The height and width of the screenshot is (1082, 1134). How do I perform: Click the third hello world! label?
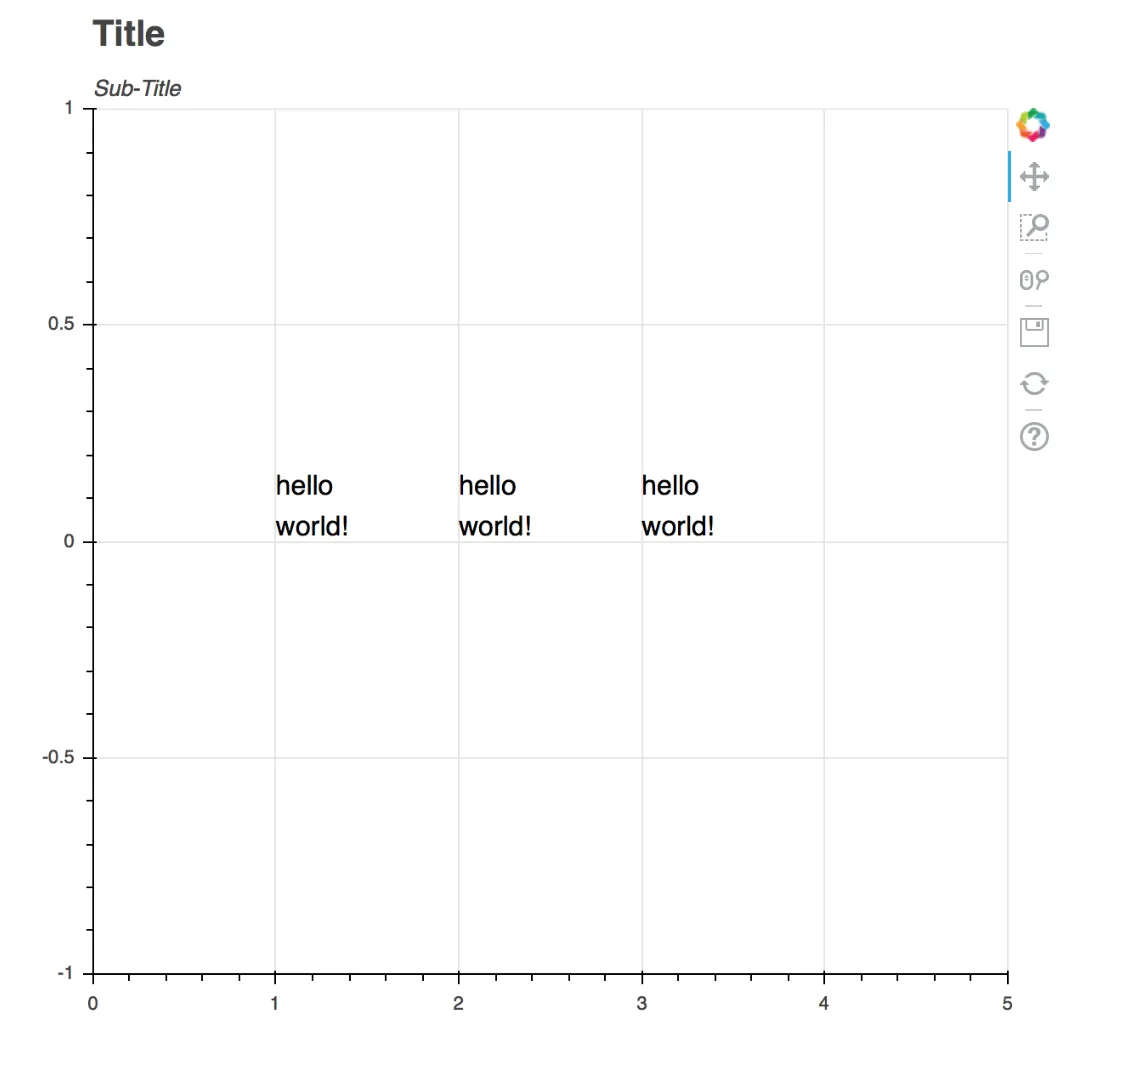(677, 505)
